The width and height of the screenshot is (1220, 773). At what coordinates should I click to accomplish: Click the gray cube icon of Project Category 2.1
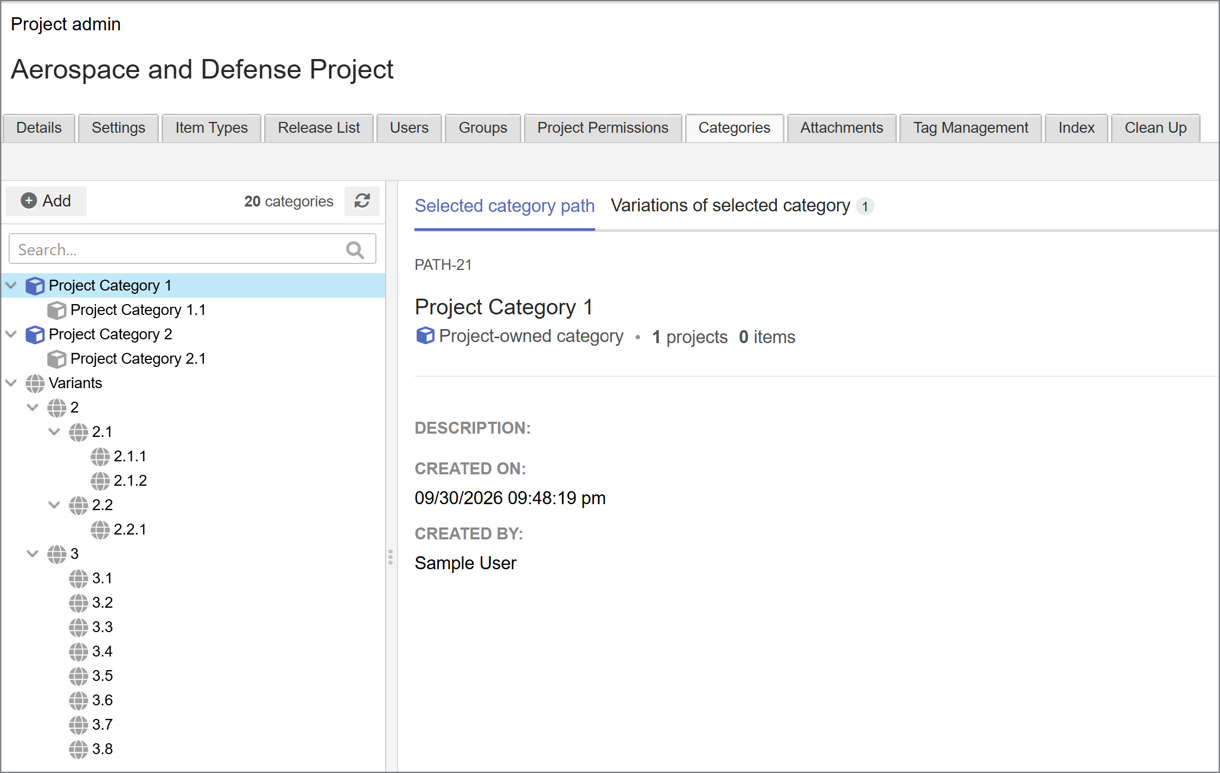click(x=57, y=359)
